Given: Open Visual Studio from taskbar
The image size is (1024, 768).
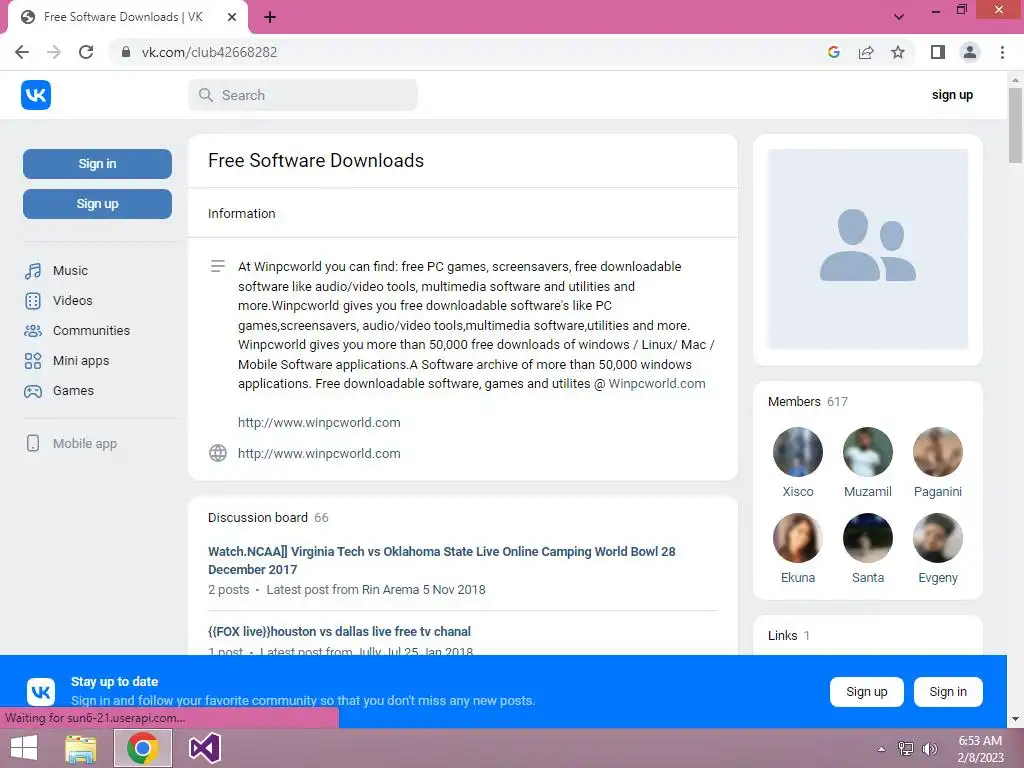Looking at the screenshot, I should click(x=204, y=748).
